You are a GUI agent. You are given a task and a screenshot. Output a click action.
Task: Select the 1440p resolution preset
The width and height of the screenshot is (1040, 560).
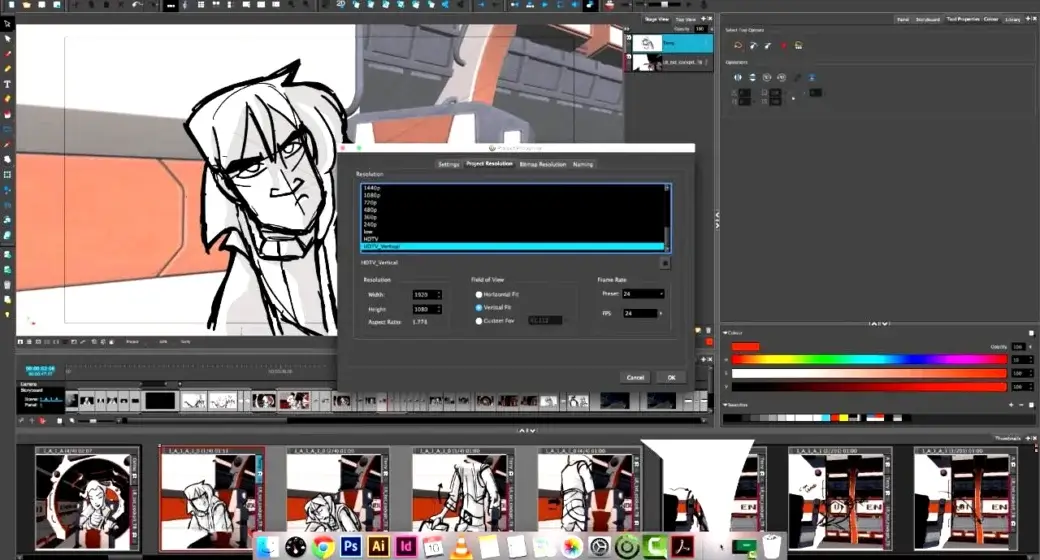tap(512, 188)
